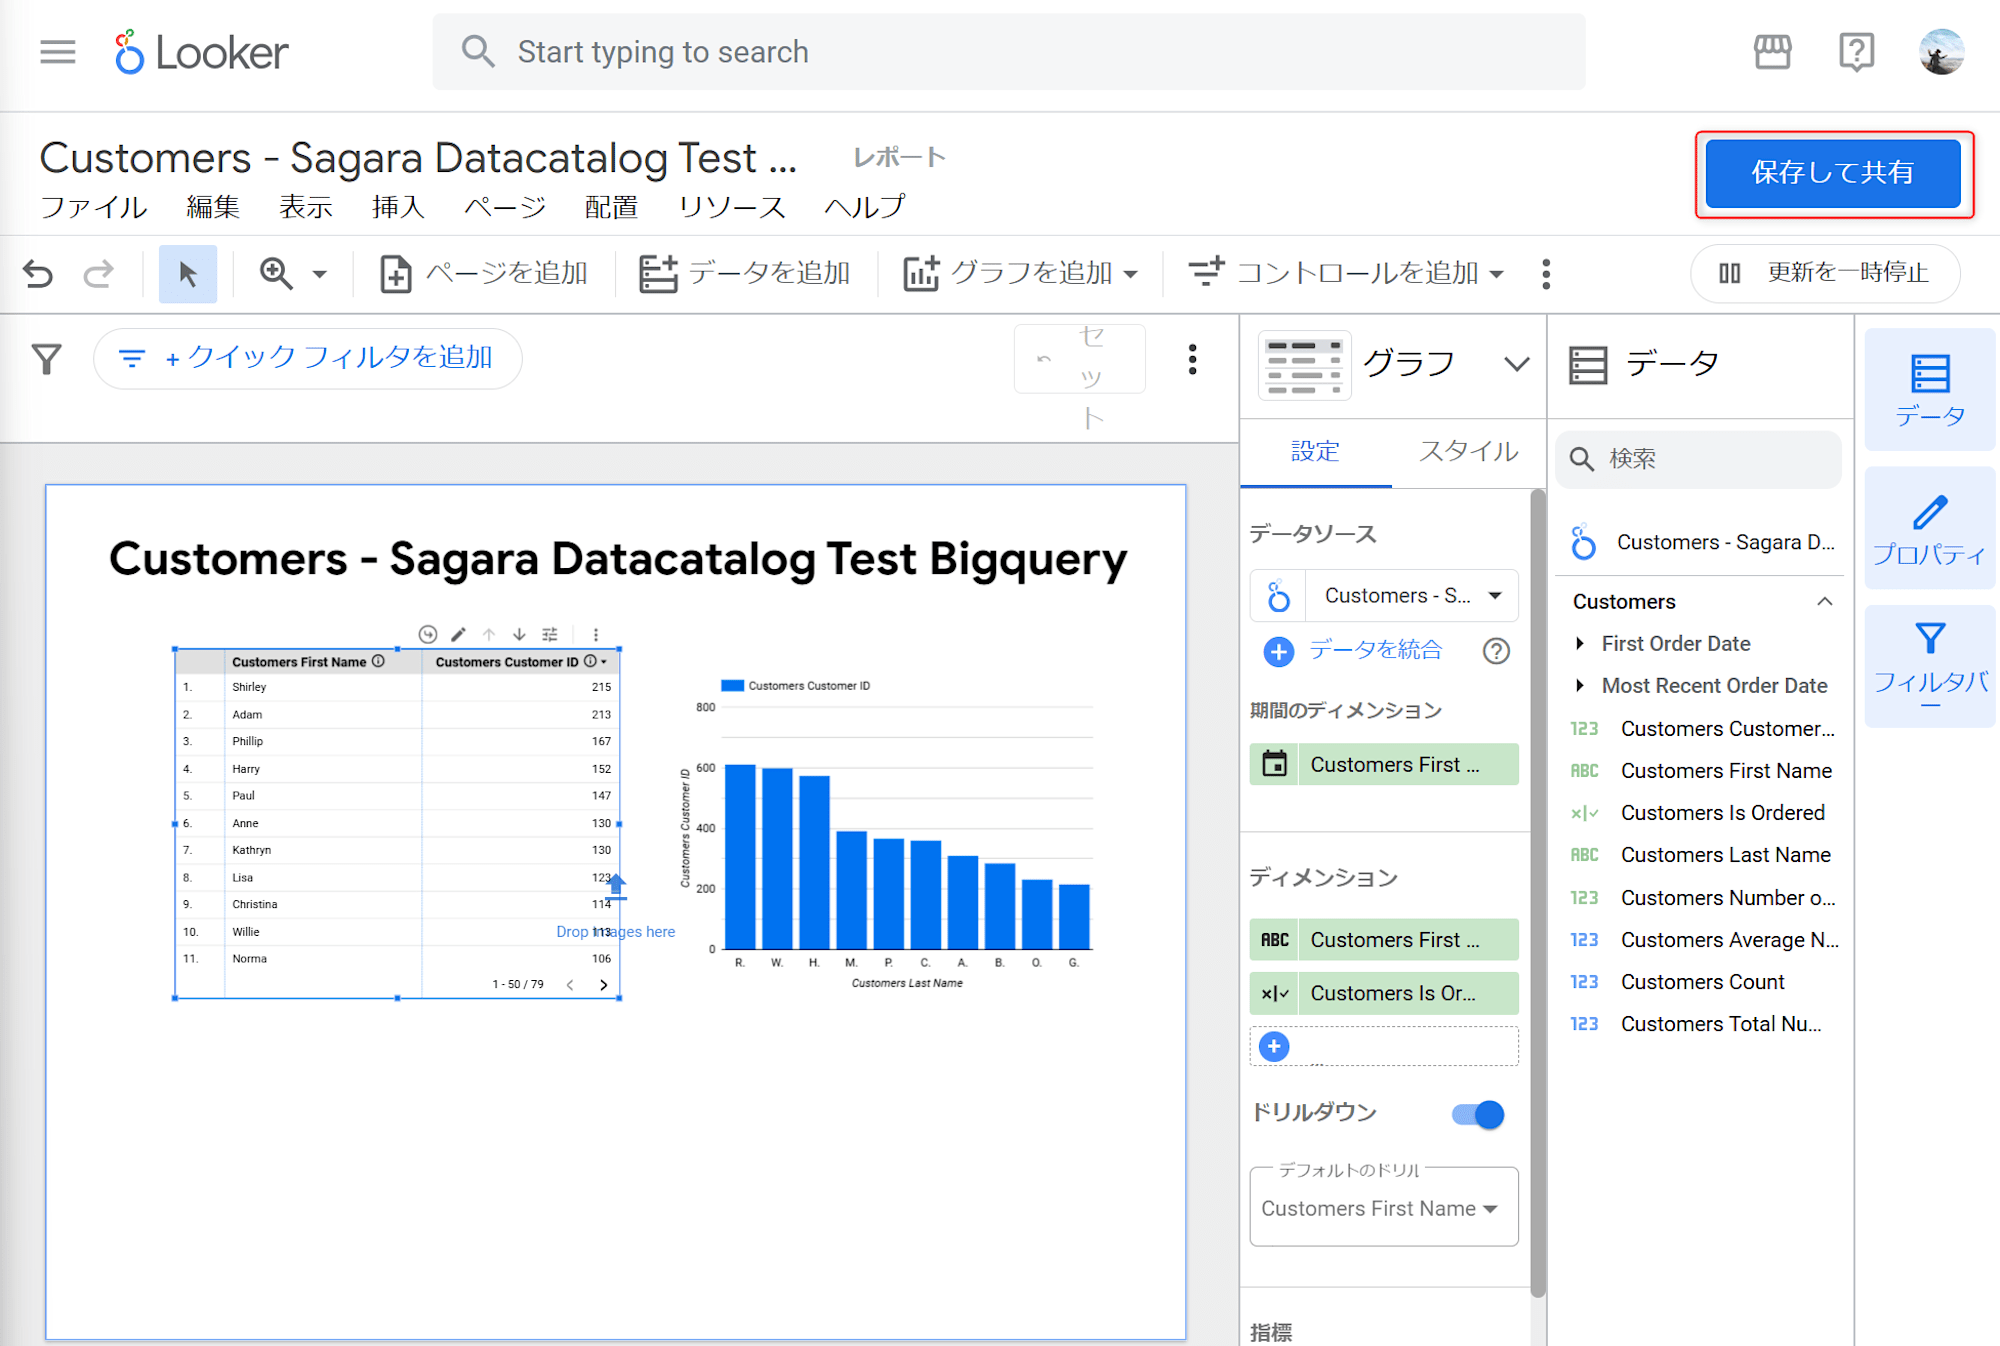
Task: Open the add control dropdown
Action: click(1345, 273)
